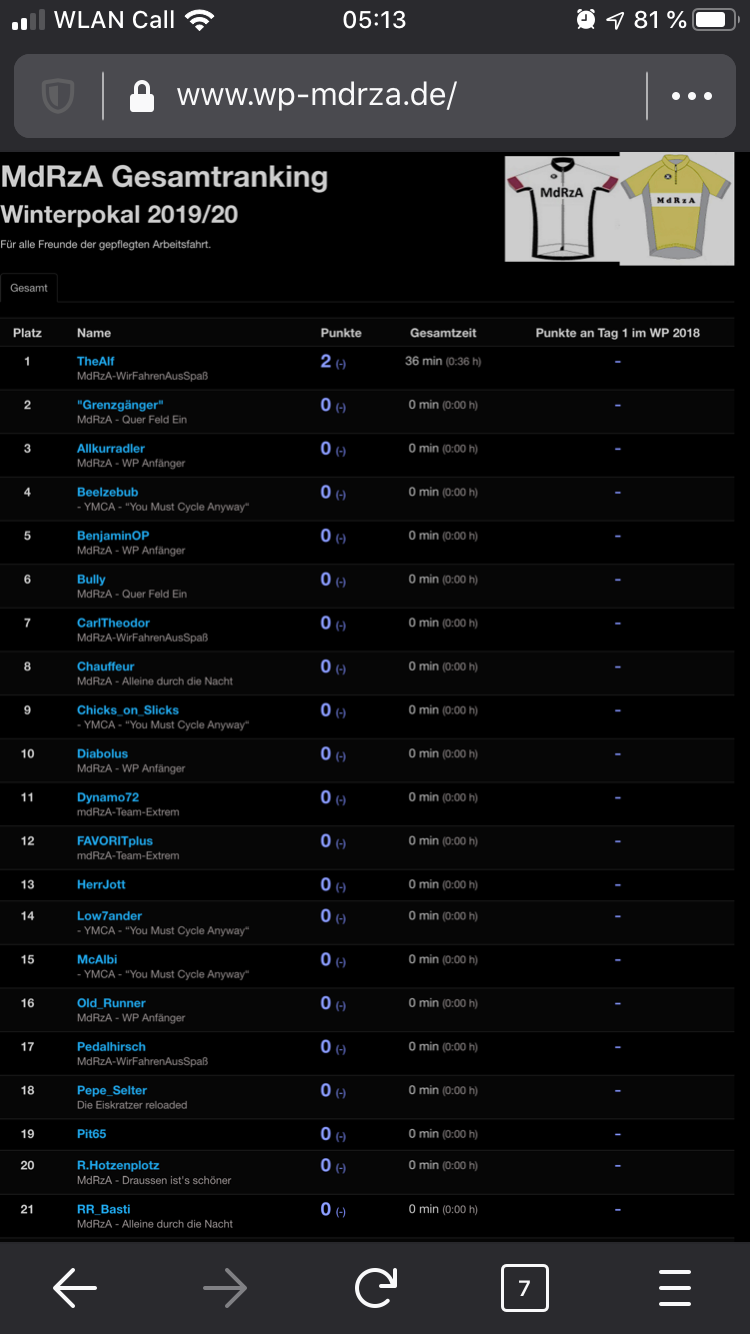Navigate forward using the forward arrow

225,1288
